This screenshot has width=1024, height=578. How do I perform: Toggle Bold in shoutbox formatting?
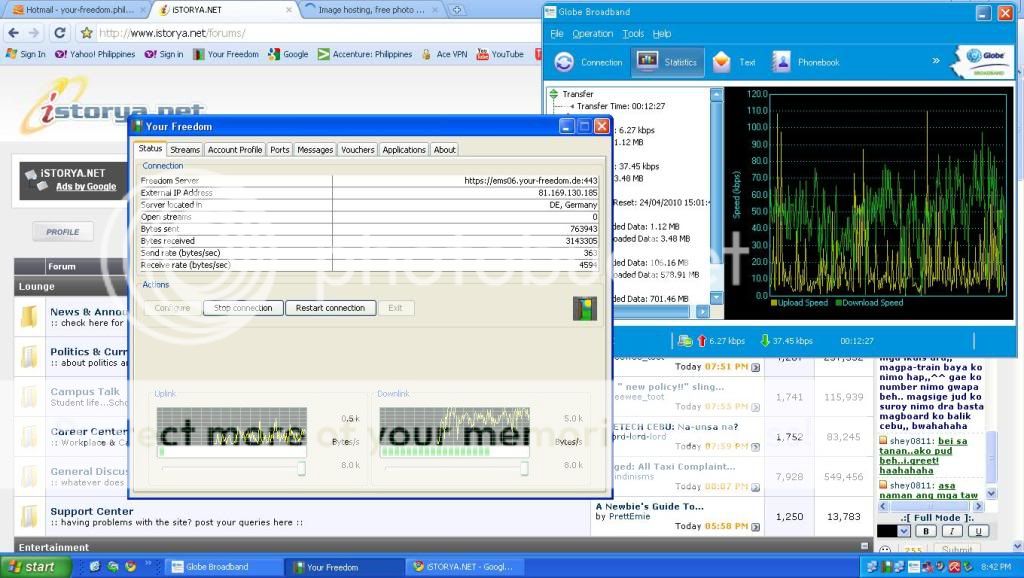pyautogui.click(x=926, y=531)
